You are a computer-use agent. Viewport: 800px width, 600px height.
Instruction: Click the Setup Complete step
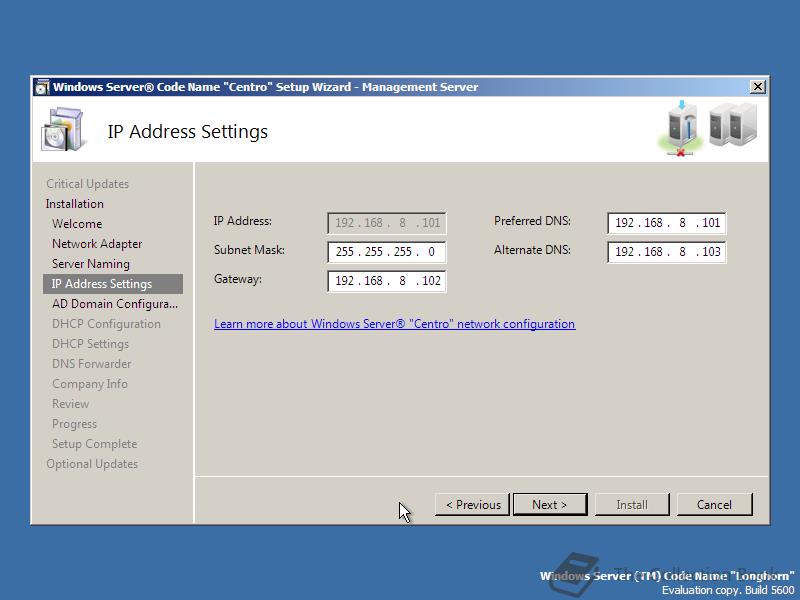94,444
